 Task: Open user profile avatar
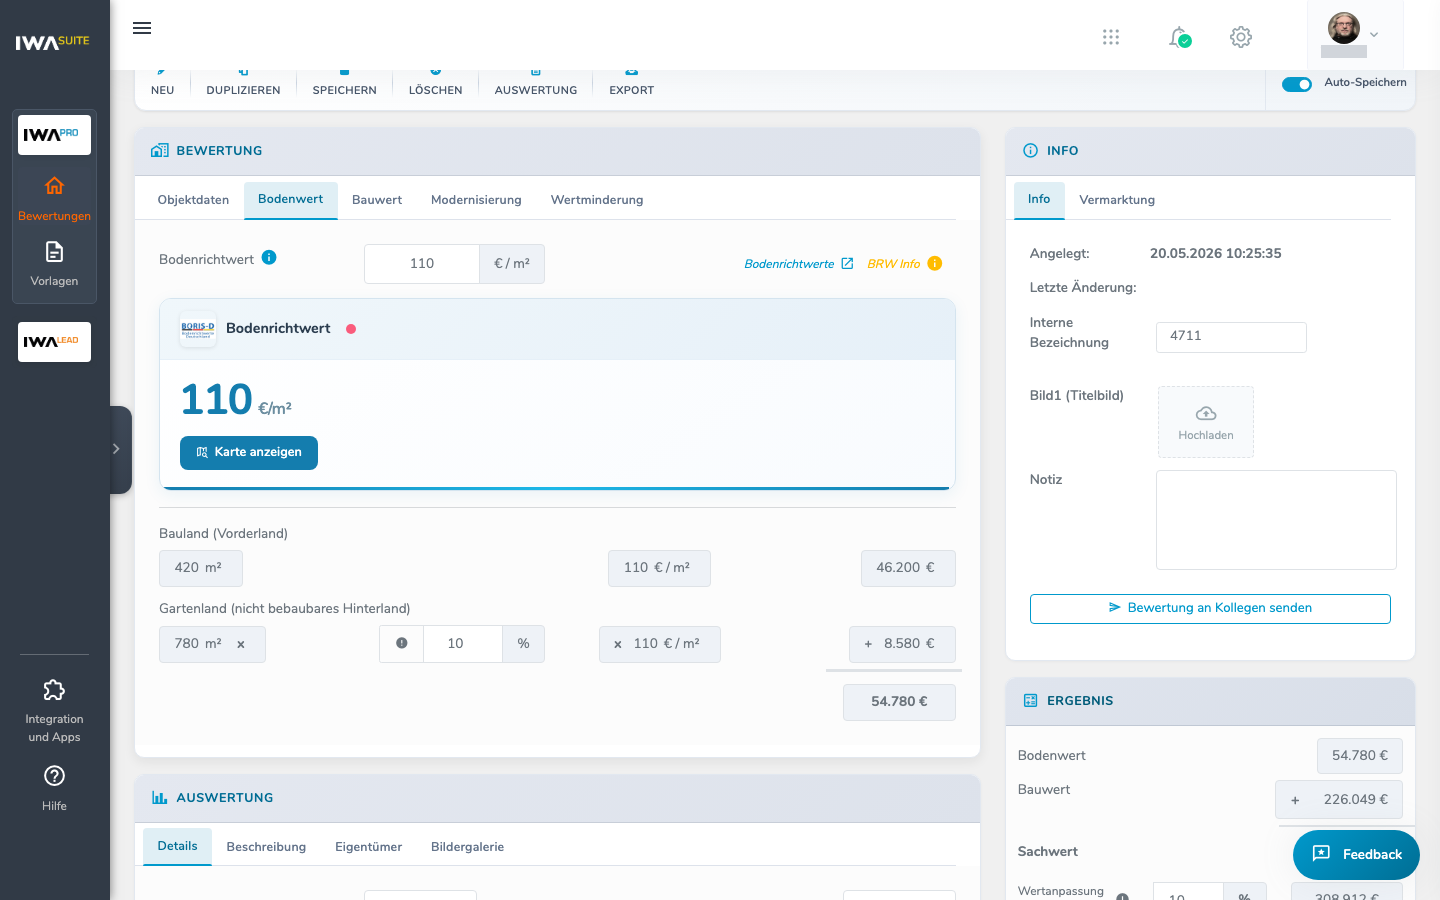click(x=1344, y=28)
